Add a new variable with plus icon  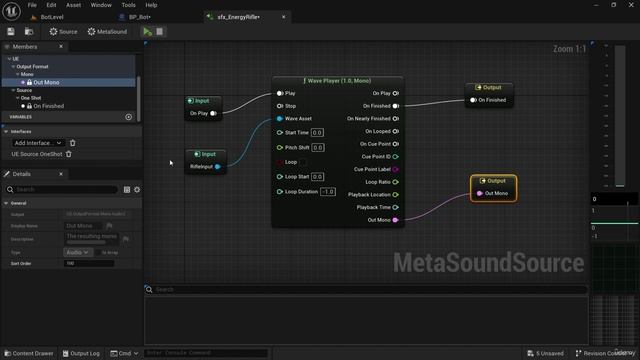click(x=129, y=117)
